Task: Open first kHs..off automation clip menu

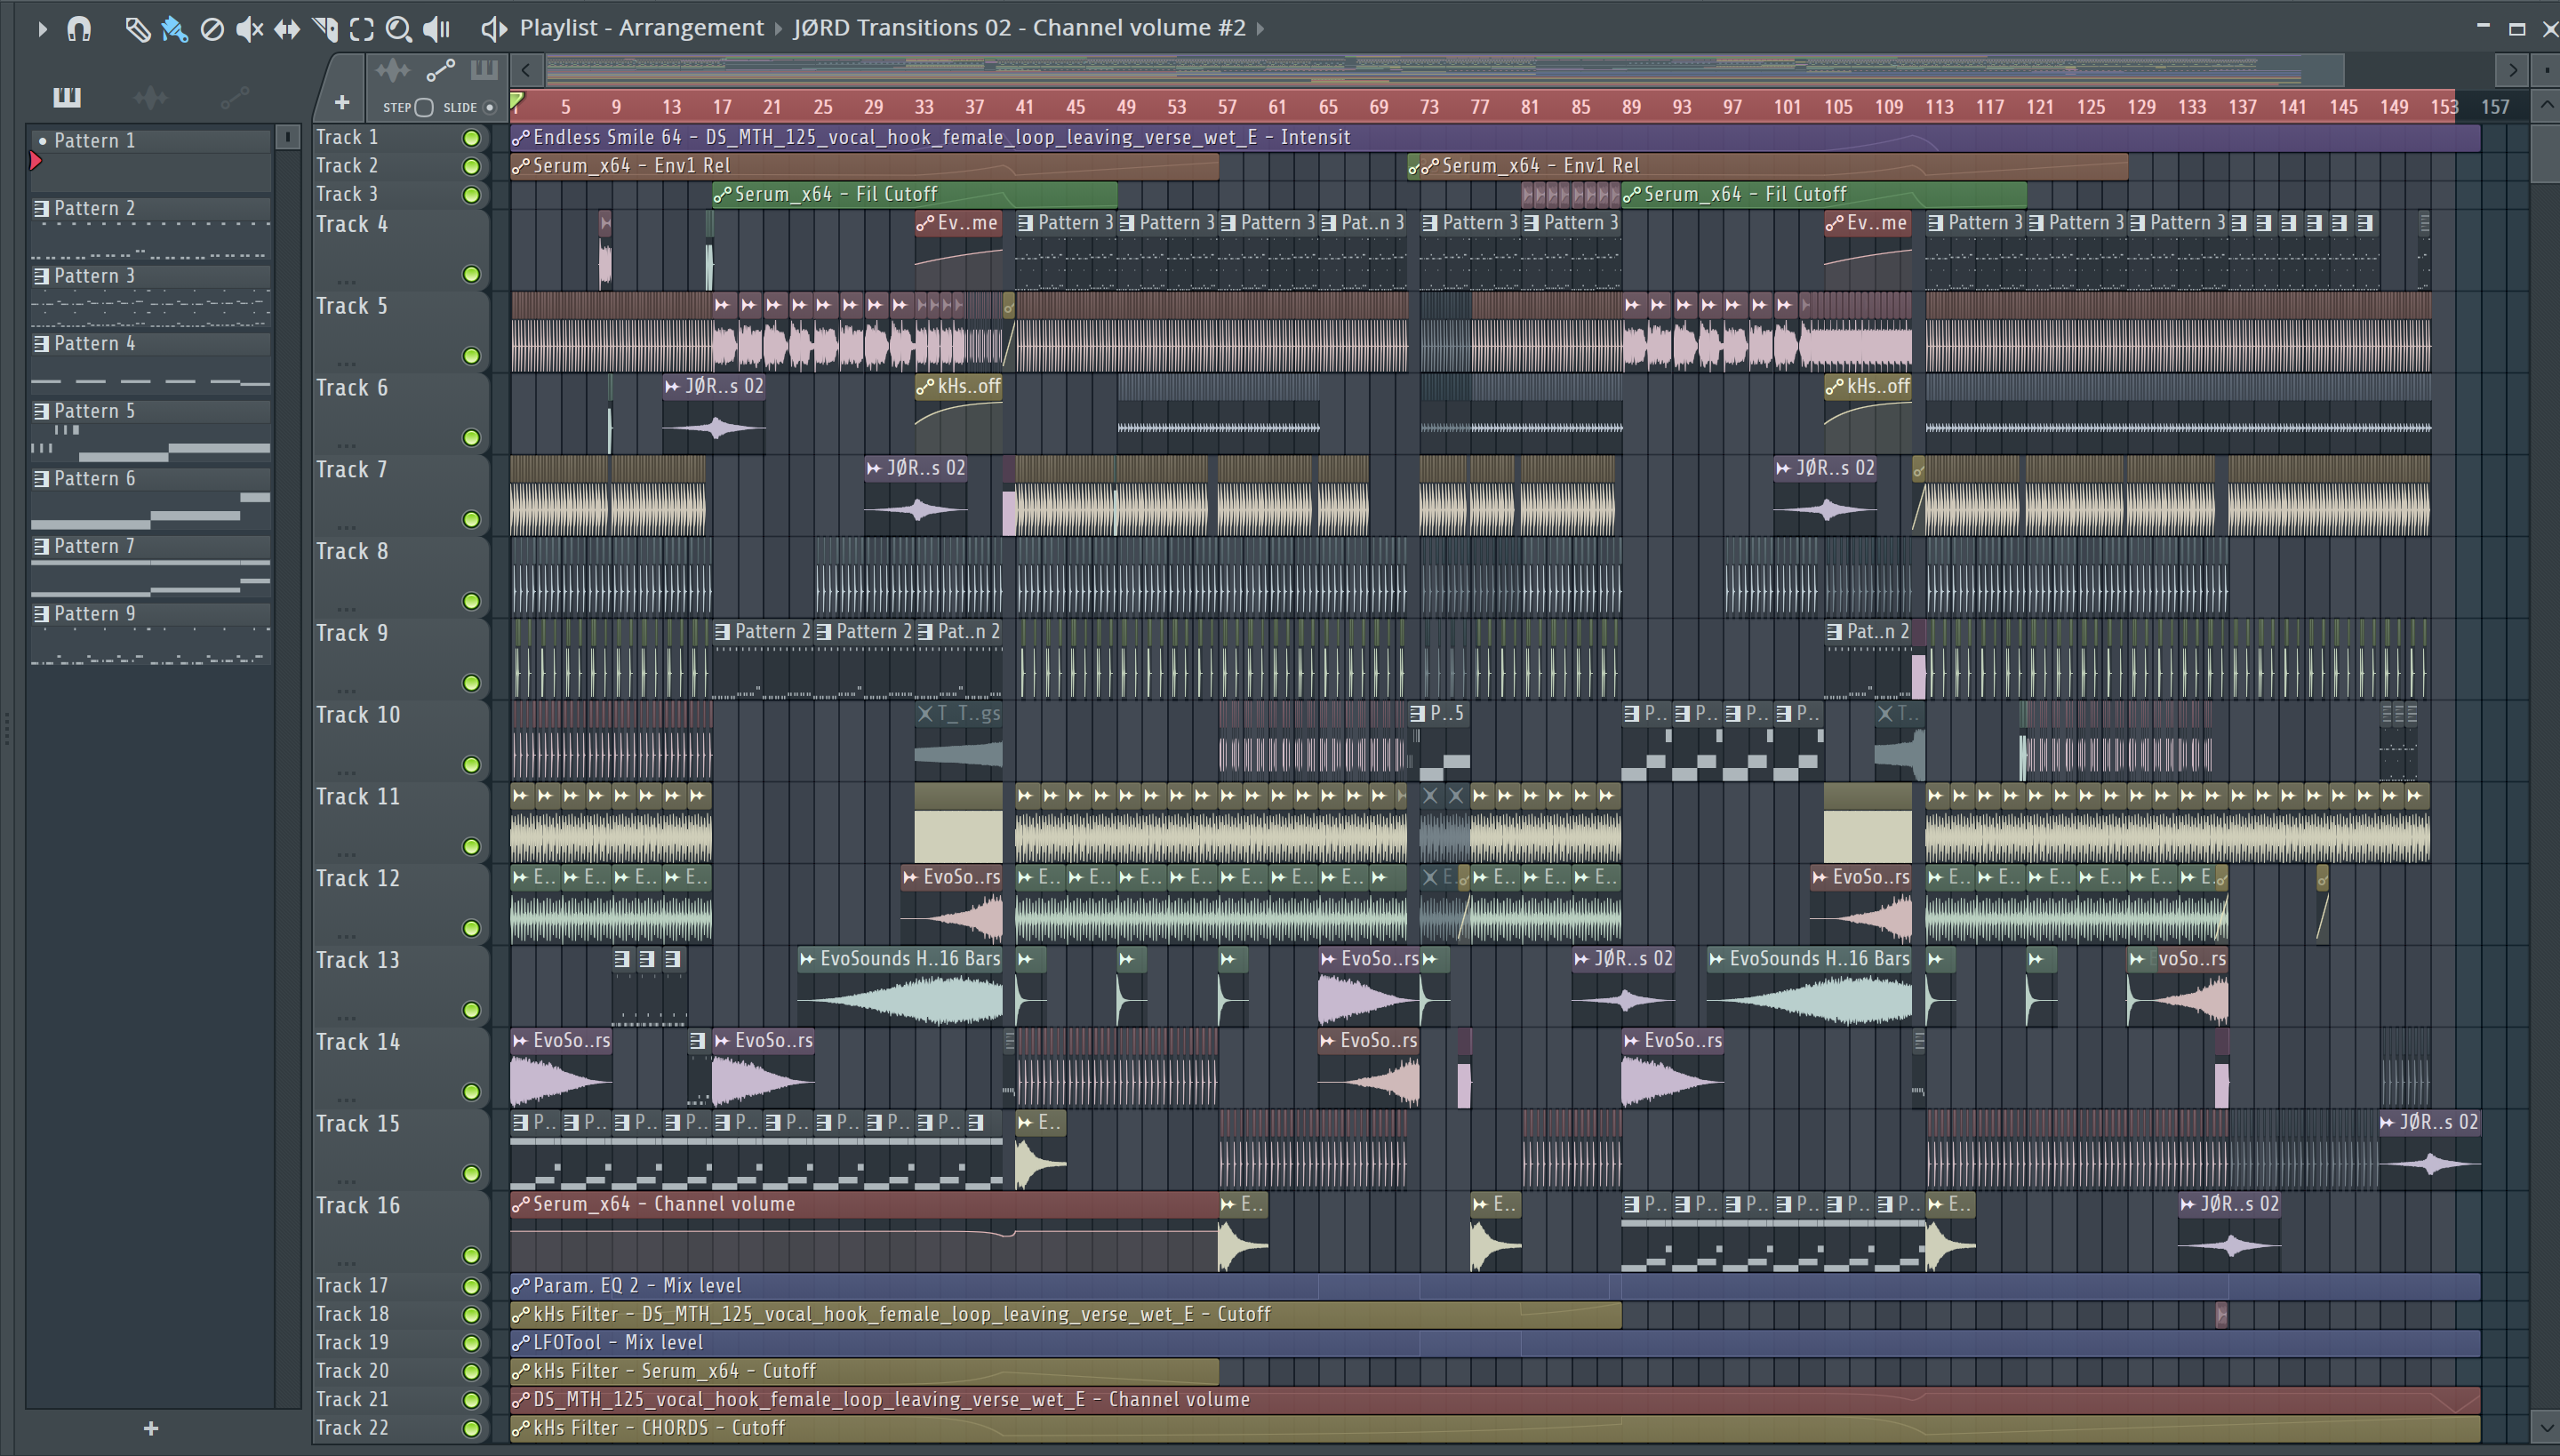Action: tap(925, 387)
